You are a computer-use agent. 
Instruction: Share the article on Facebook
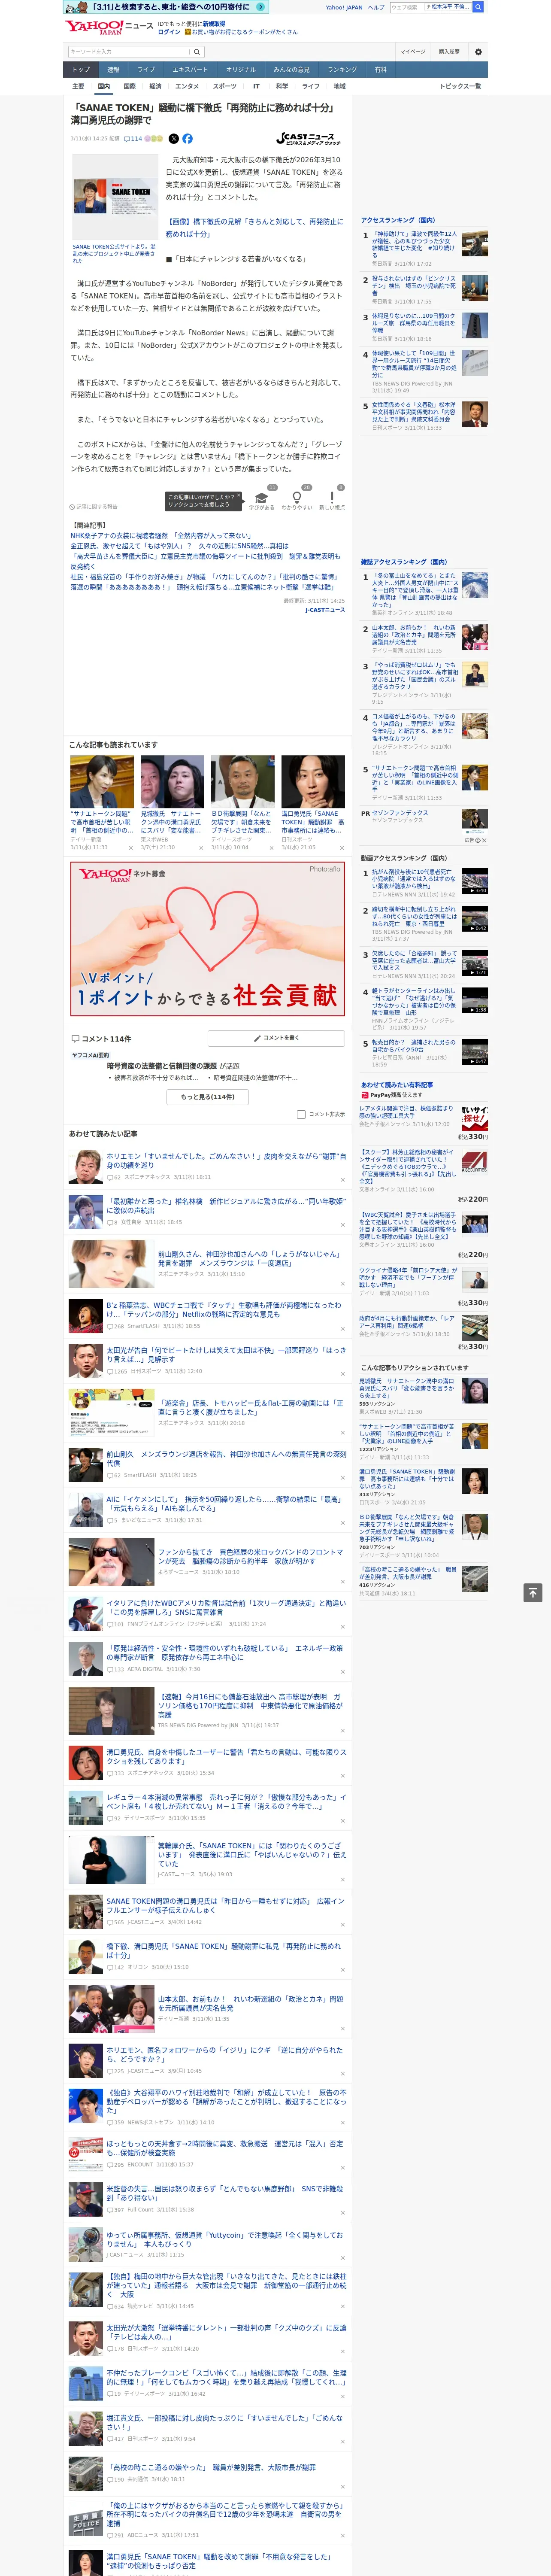pos(187,139)
